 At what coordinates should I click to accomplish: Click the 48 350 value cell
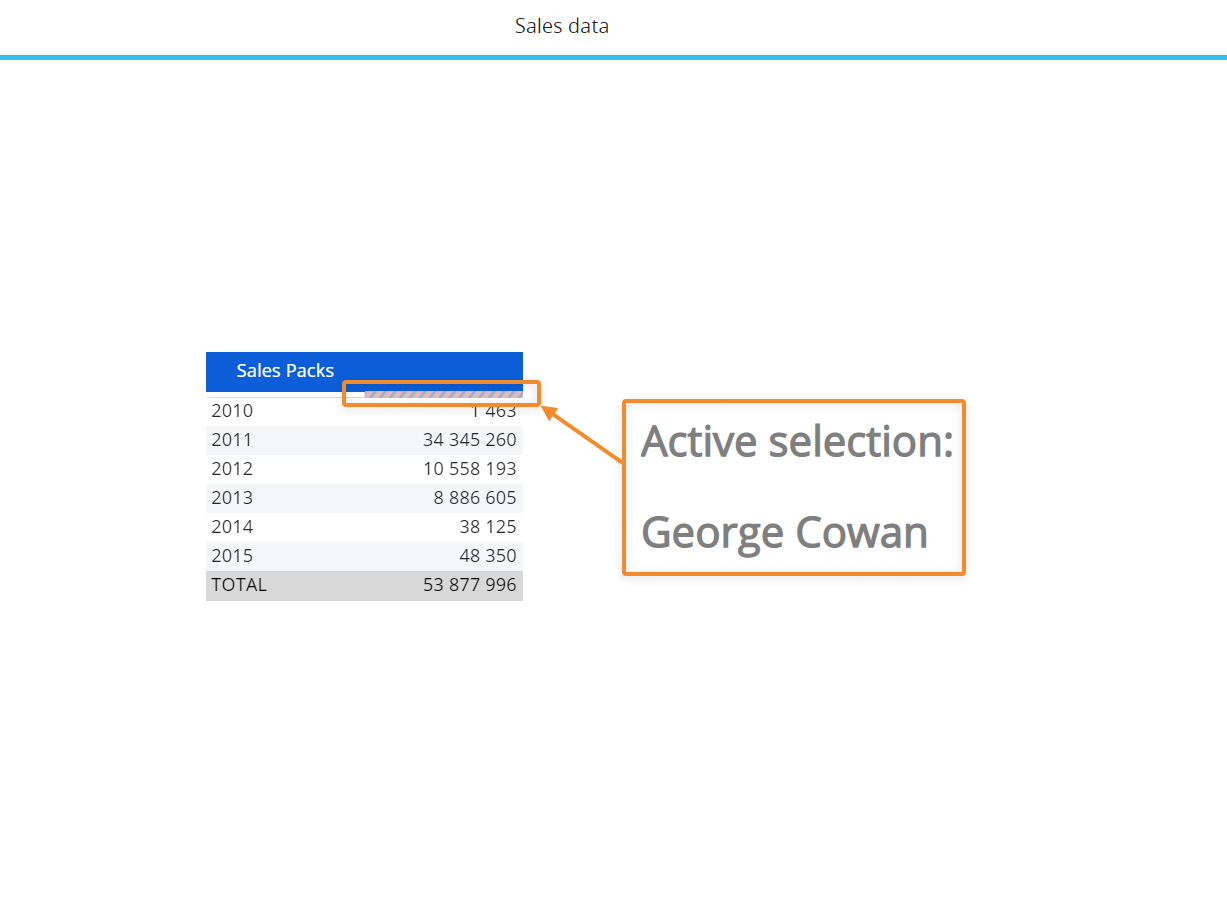pos(488,556)
